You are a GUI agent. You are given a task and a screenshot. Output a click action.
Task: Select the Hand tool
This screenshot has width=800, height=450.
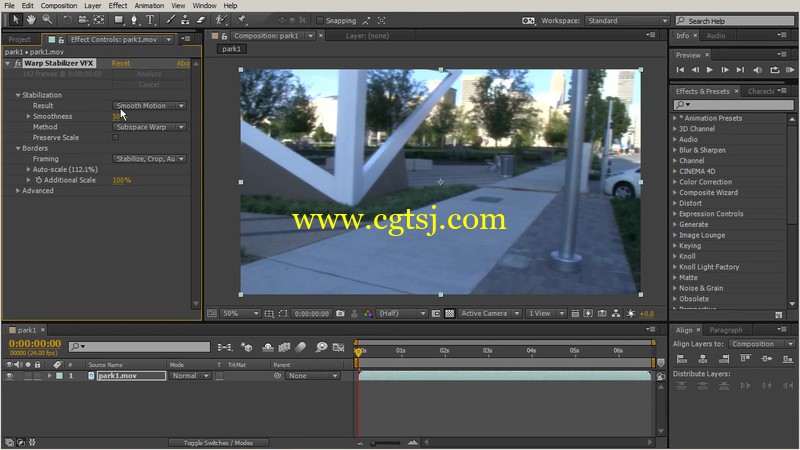[x=31, y=20]
